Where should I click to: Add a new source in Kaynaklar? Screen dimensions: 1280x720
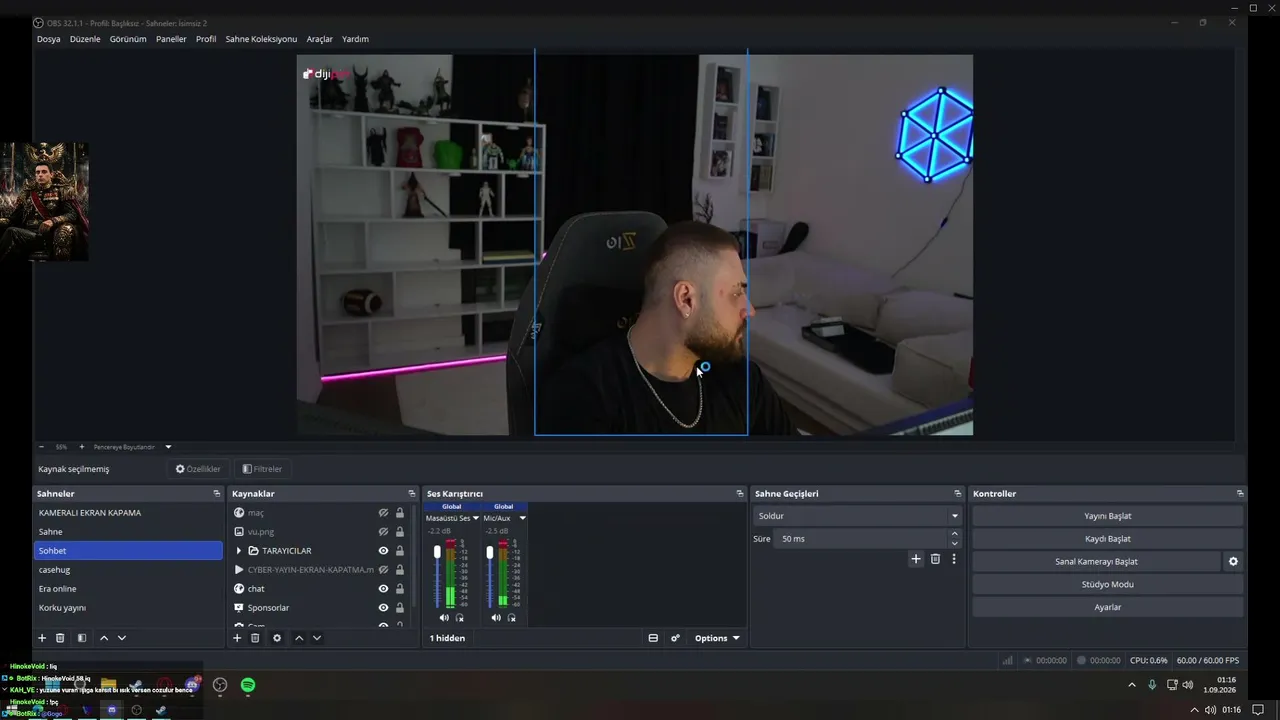click(x=237, y=638)
